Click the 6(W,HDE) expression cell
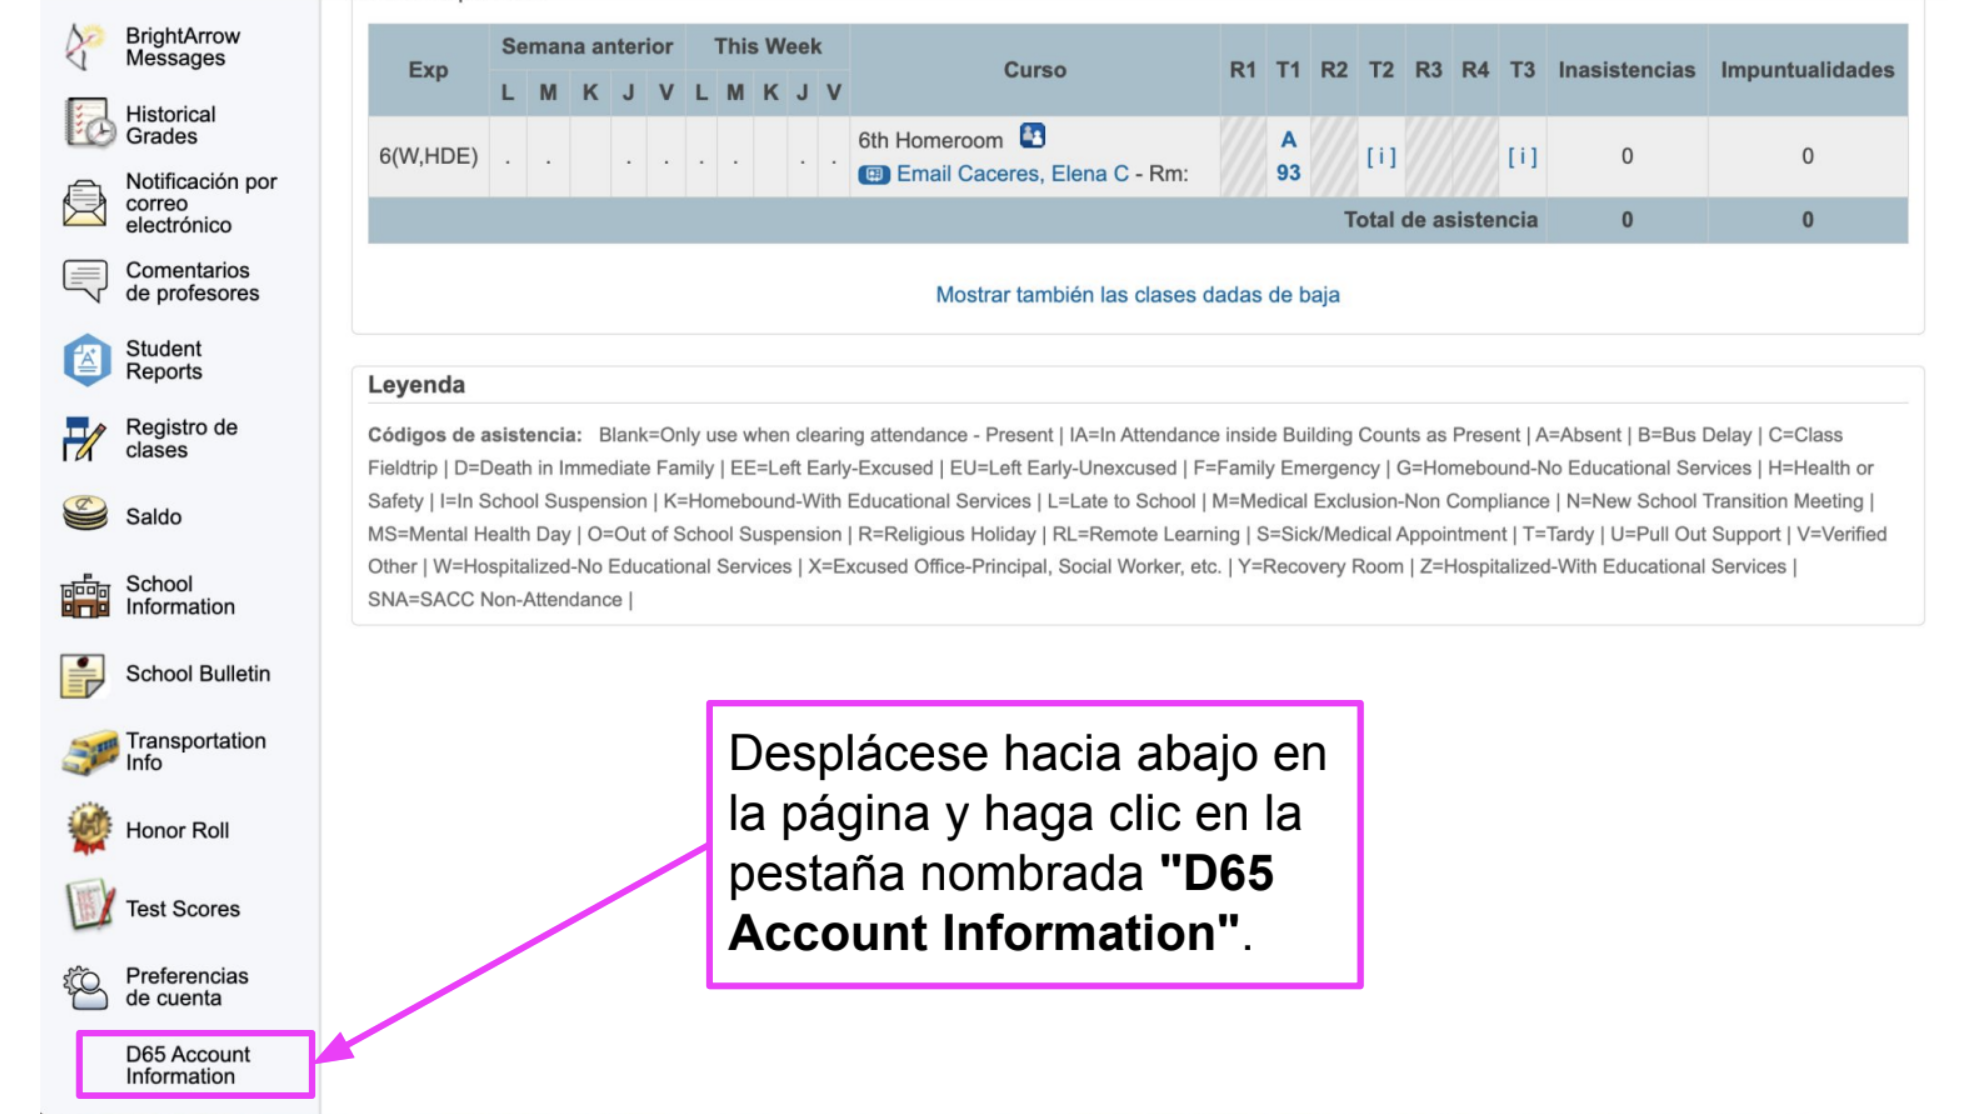Screen dimensions: 1982x1114 (428, 156)
